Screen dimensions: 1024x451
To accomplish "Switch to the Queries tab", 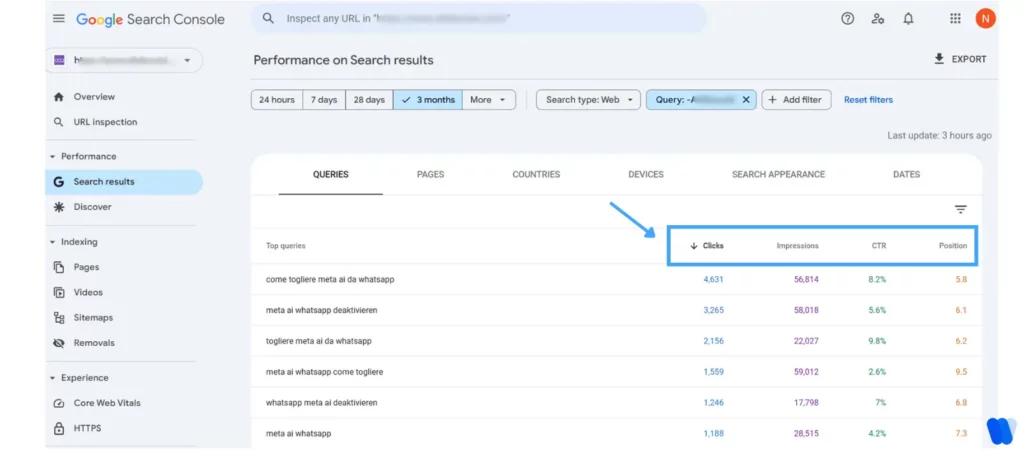I will 330,174.
